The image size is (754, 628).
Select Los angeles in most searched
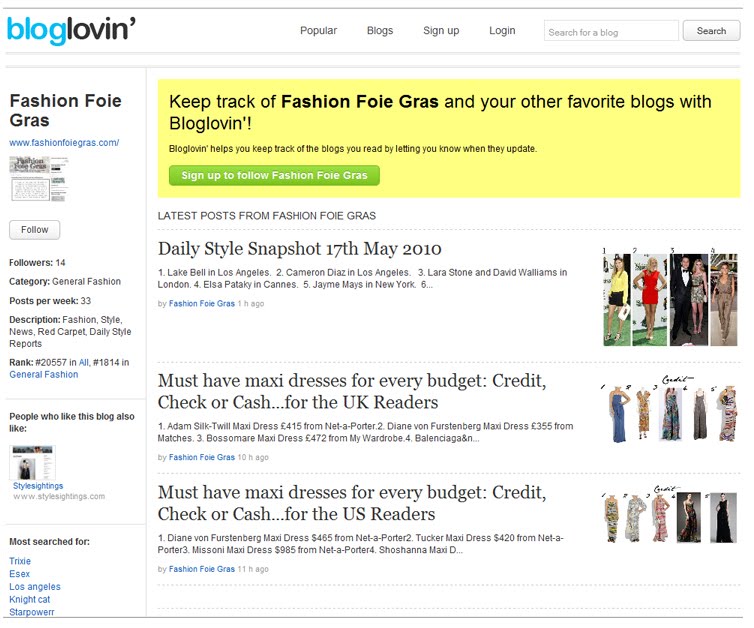(x=35, y=587)
